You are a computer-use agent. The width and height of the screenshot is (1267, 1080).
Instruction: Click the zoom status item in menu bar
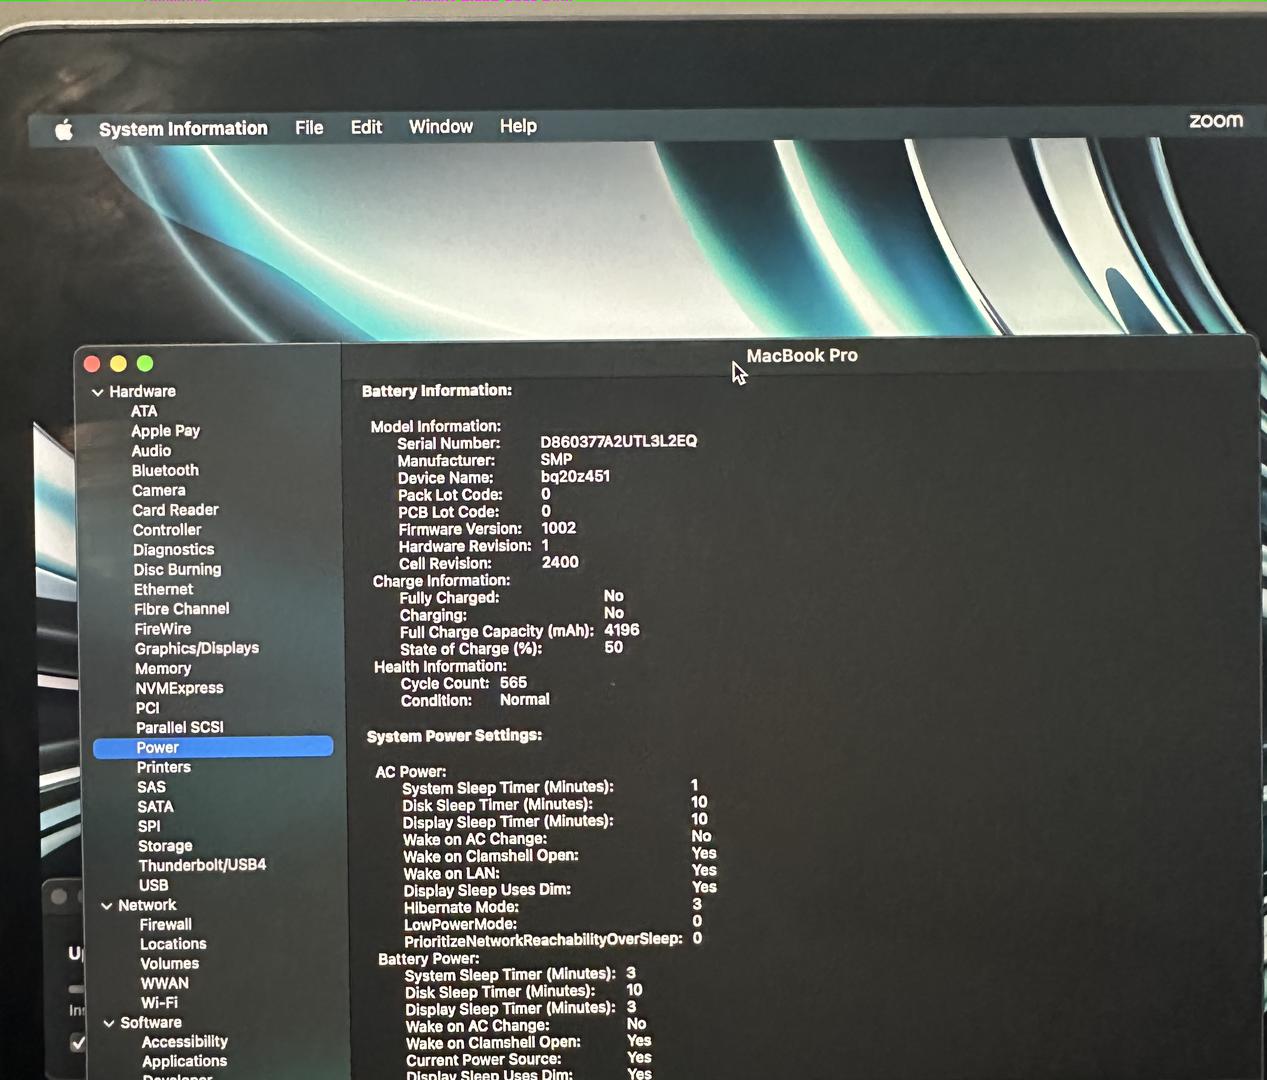coord(1216,121)
